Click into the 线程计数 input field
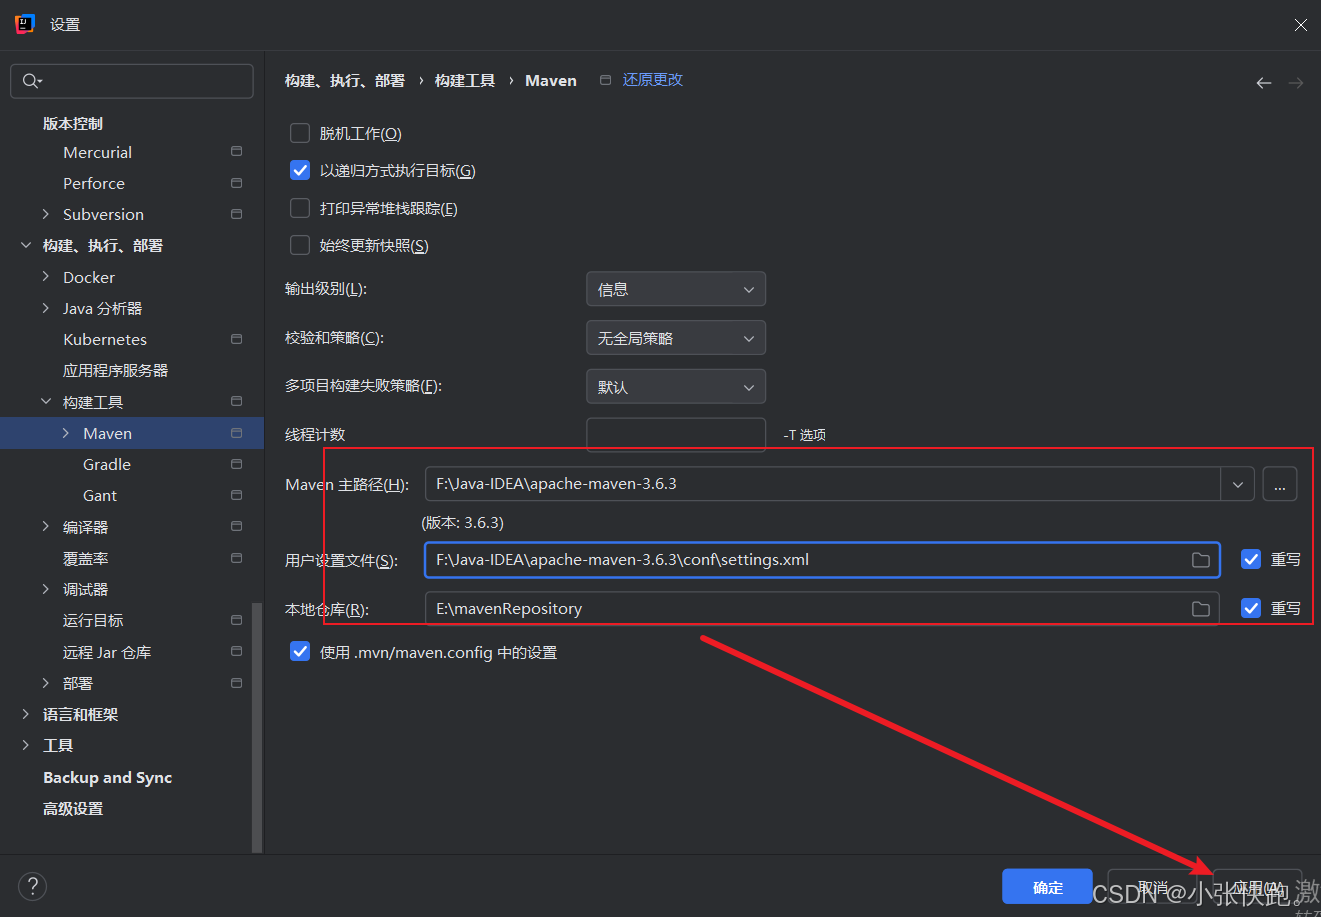1321x917 pixels. point(676,434)
